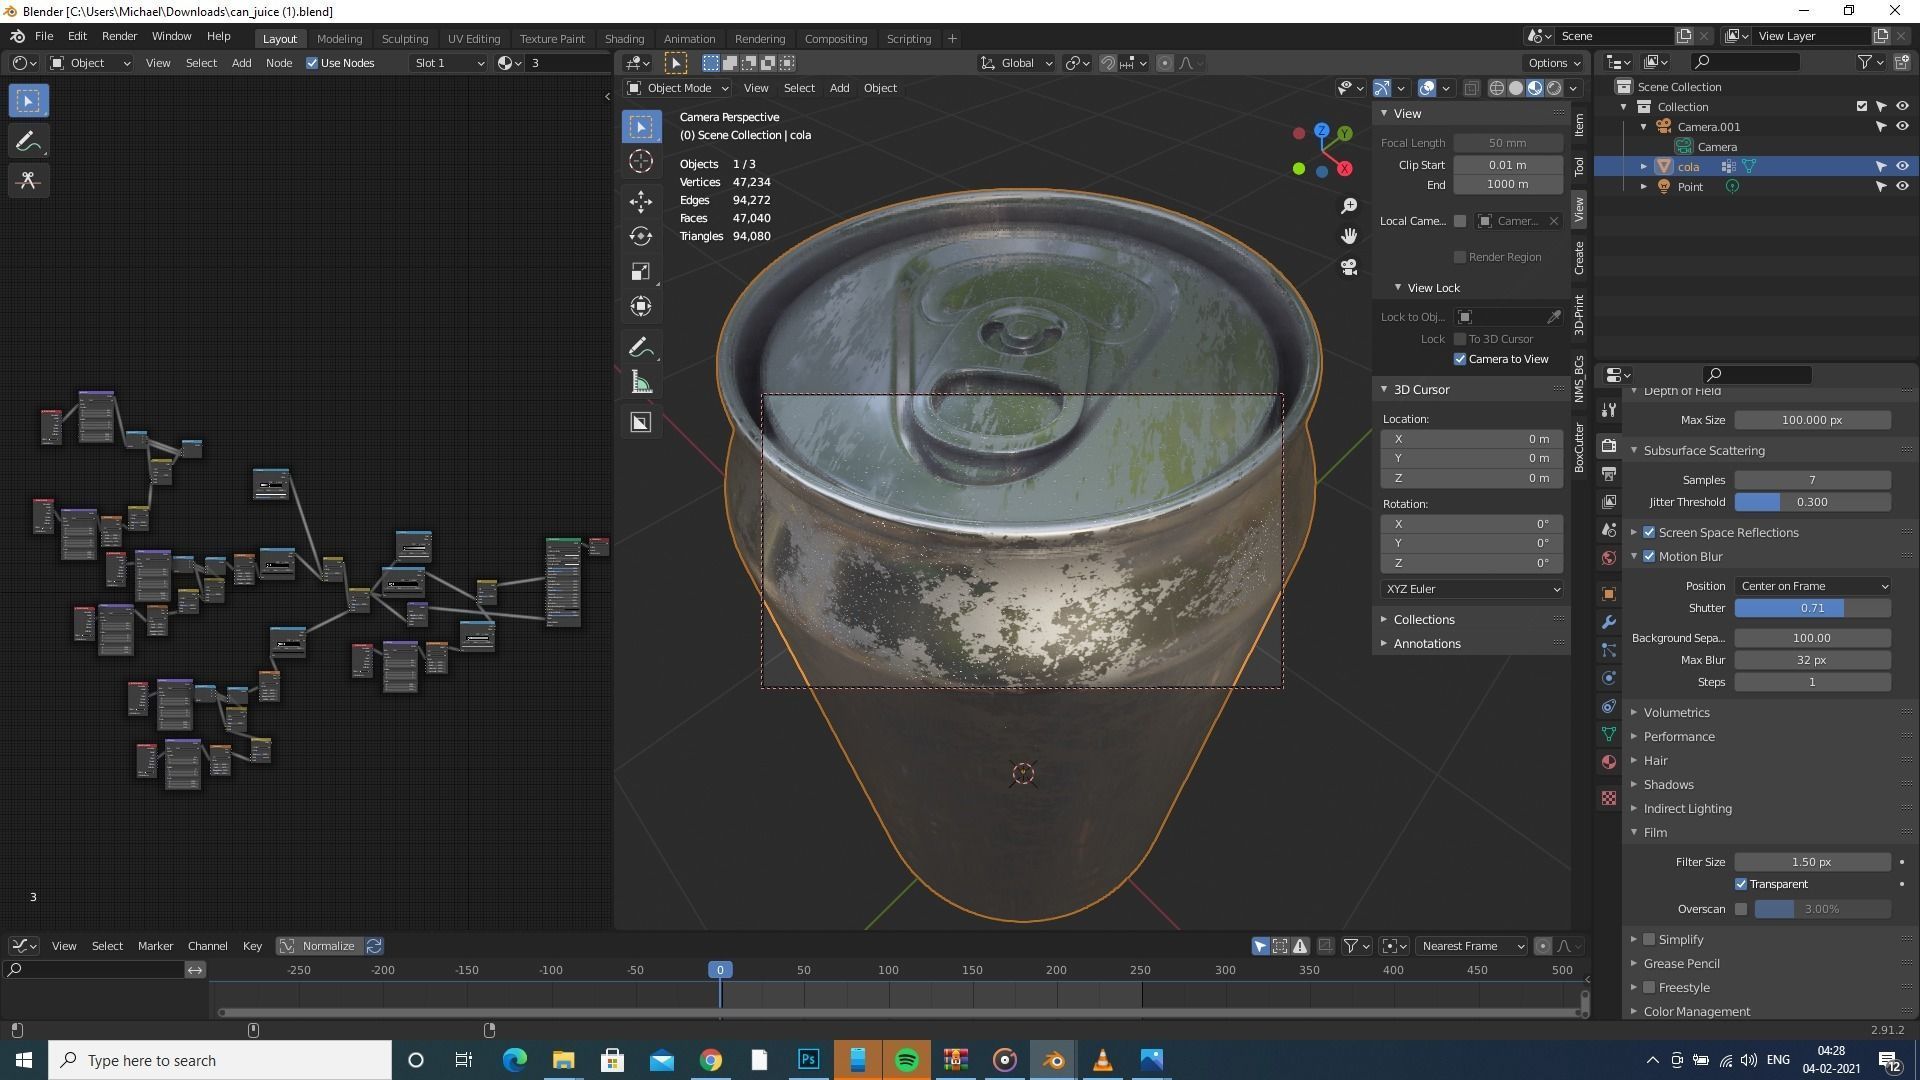This screenshot has height=1080, width=1920.
Task: Open the Nearest Frame dropdown
Action: pyautogui.click(x=1472, y=946)
